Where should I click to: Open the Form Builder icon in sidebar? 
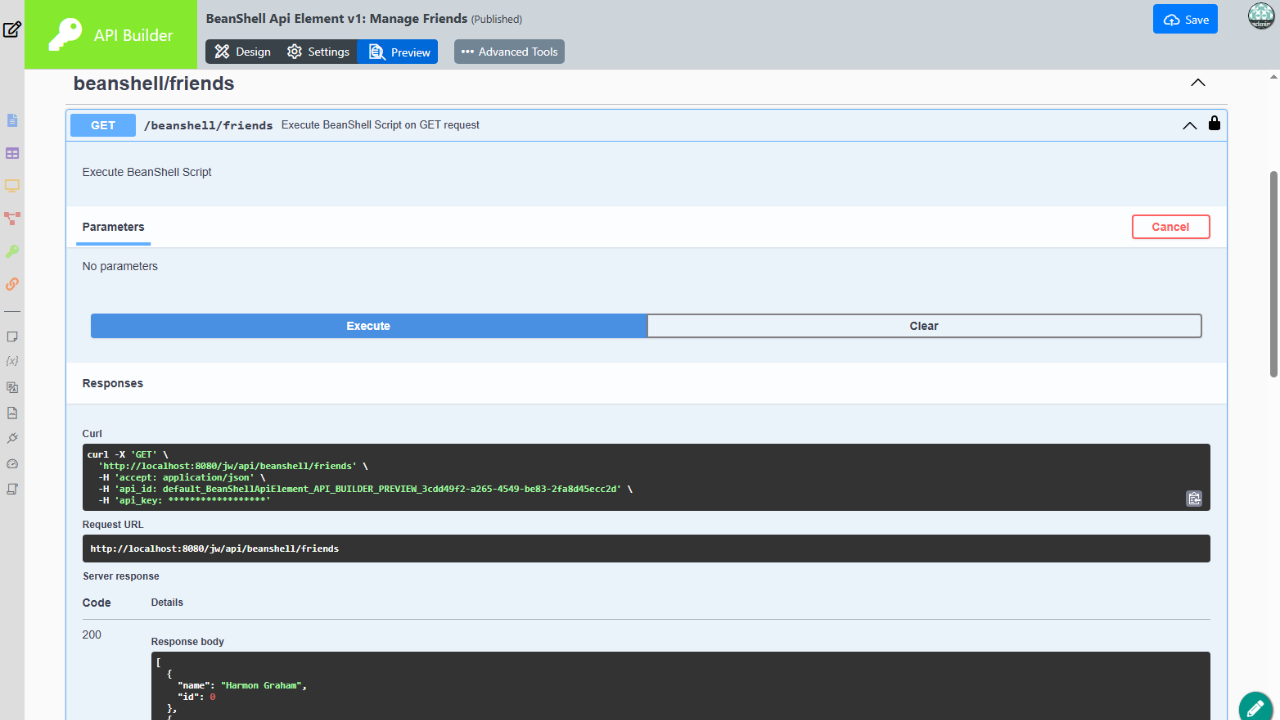[x=12, y=121]
